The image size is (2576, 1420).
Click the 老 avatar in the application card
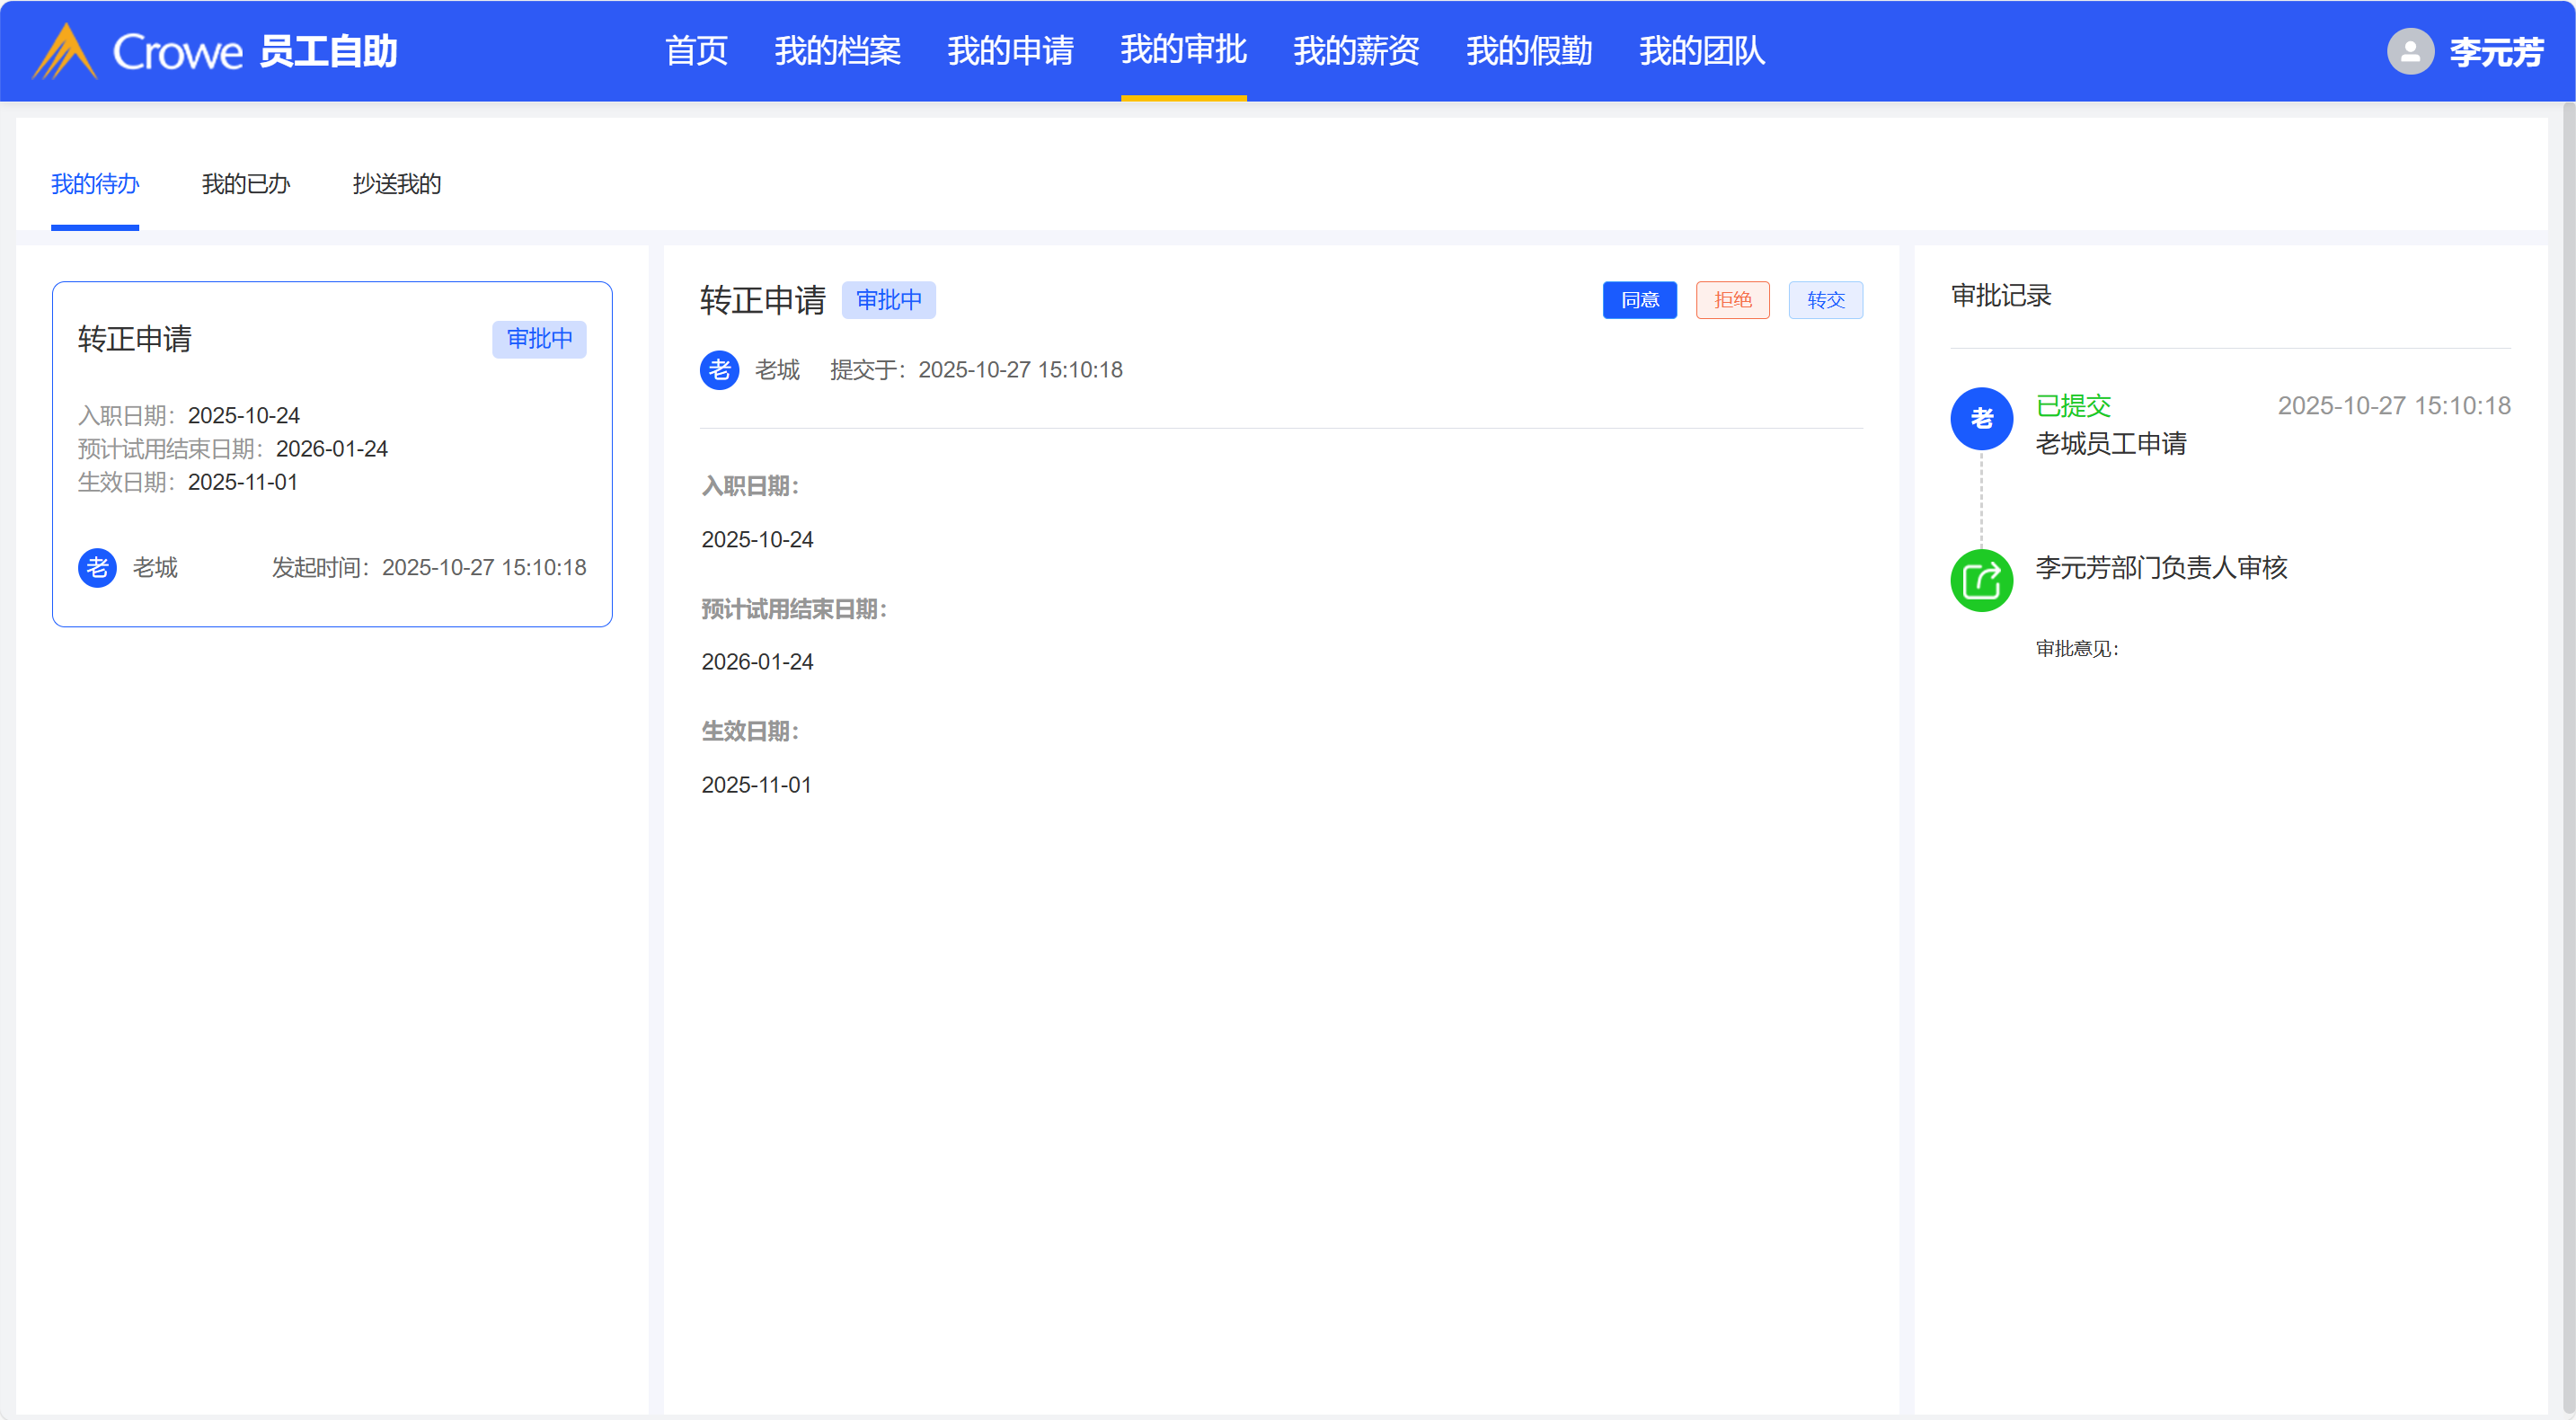point(97,568)
